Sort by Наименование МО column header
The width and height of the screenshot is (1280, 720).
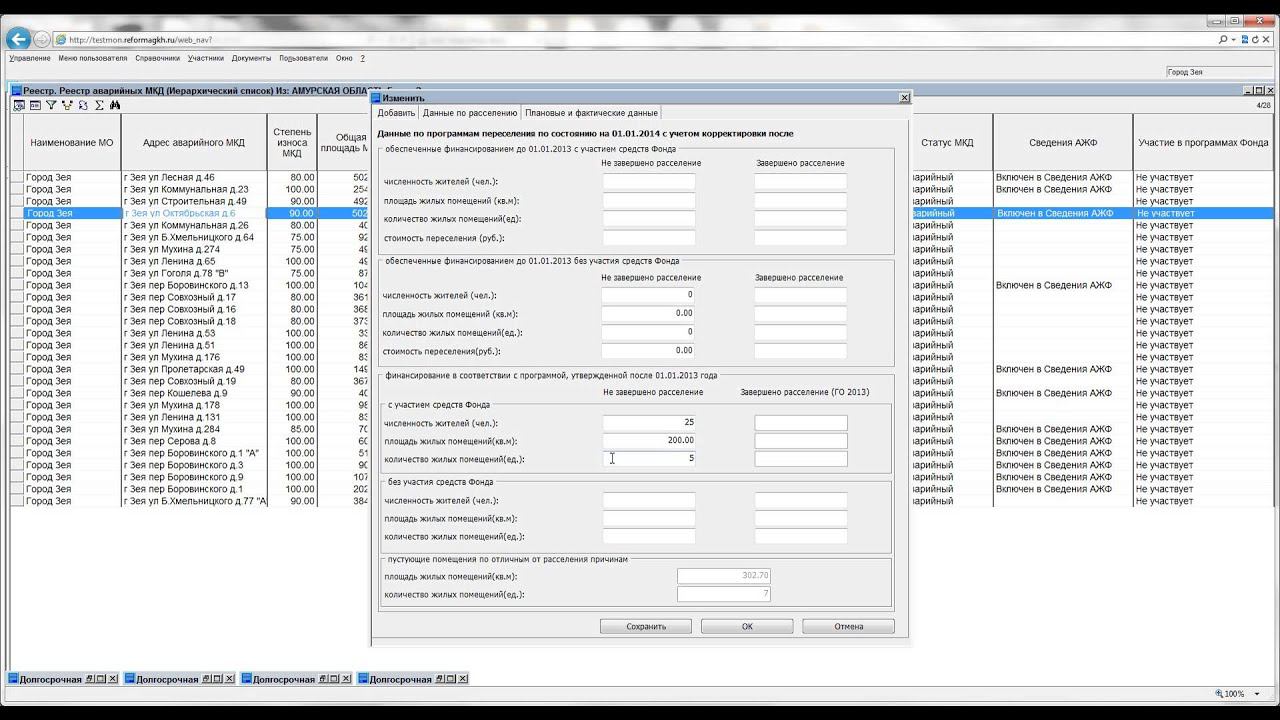coord(72,143)
